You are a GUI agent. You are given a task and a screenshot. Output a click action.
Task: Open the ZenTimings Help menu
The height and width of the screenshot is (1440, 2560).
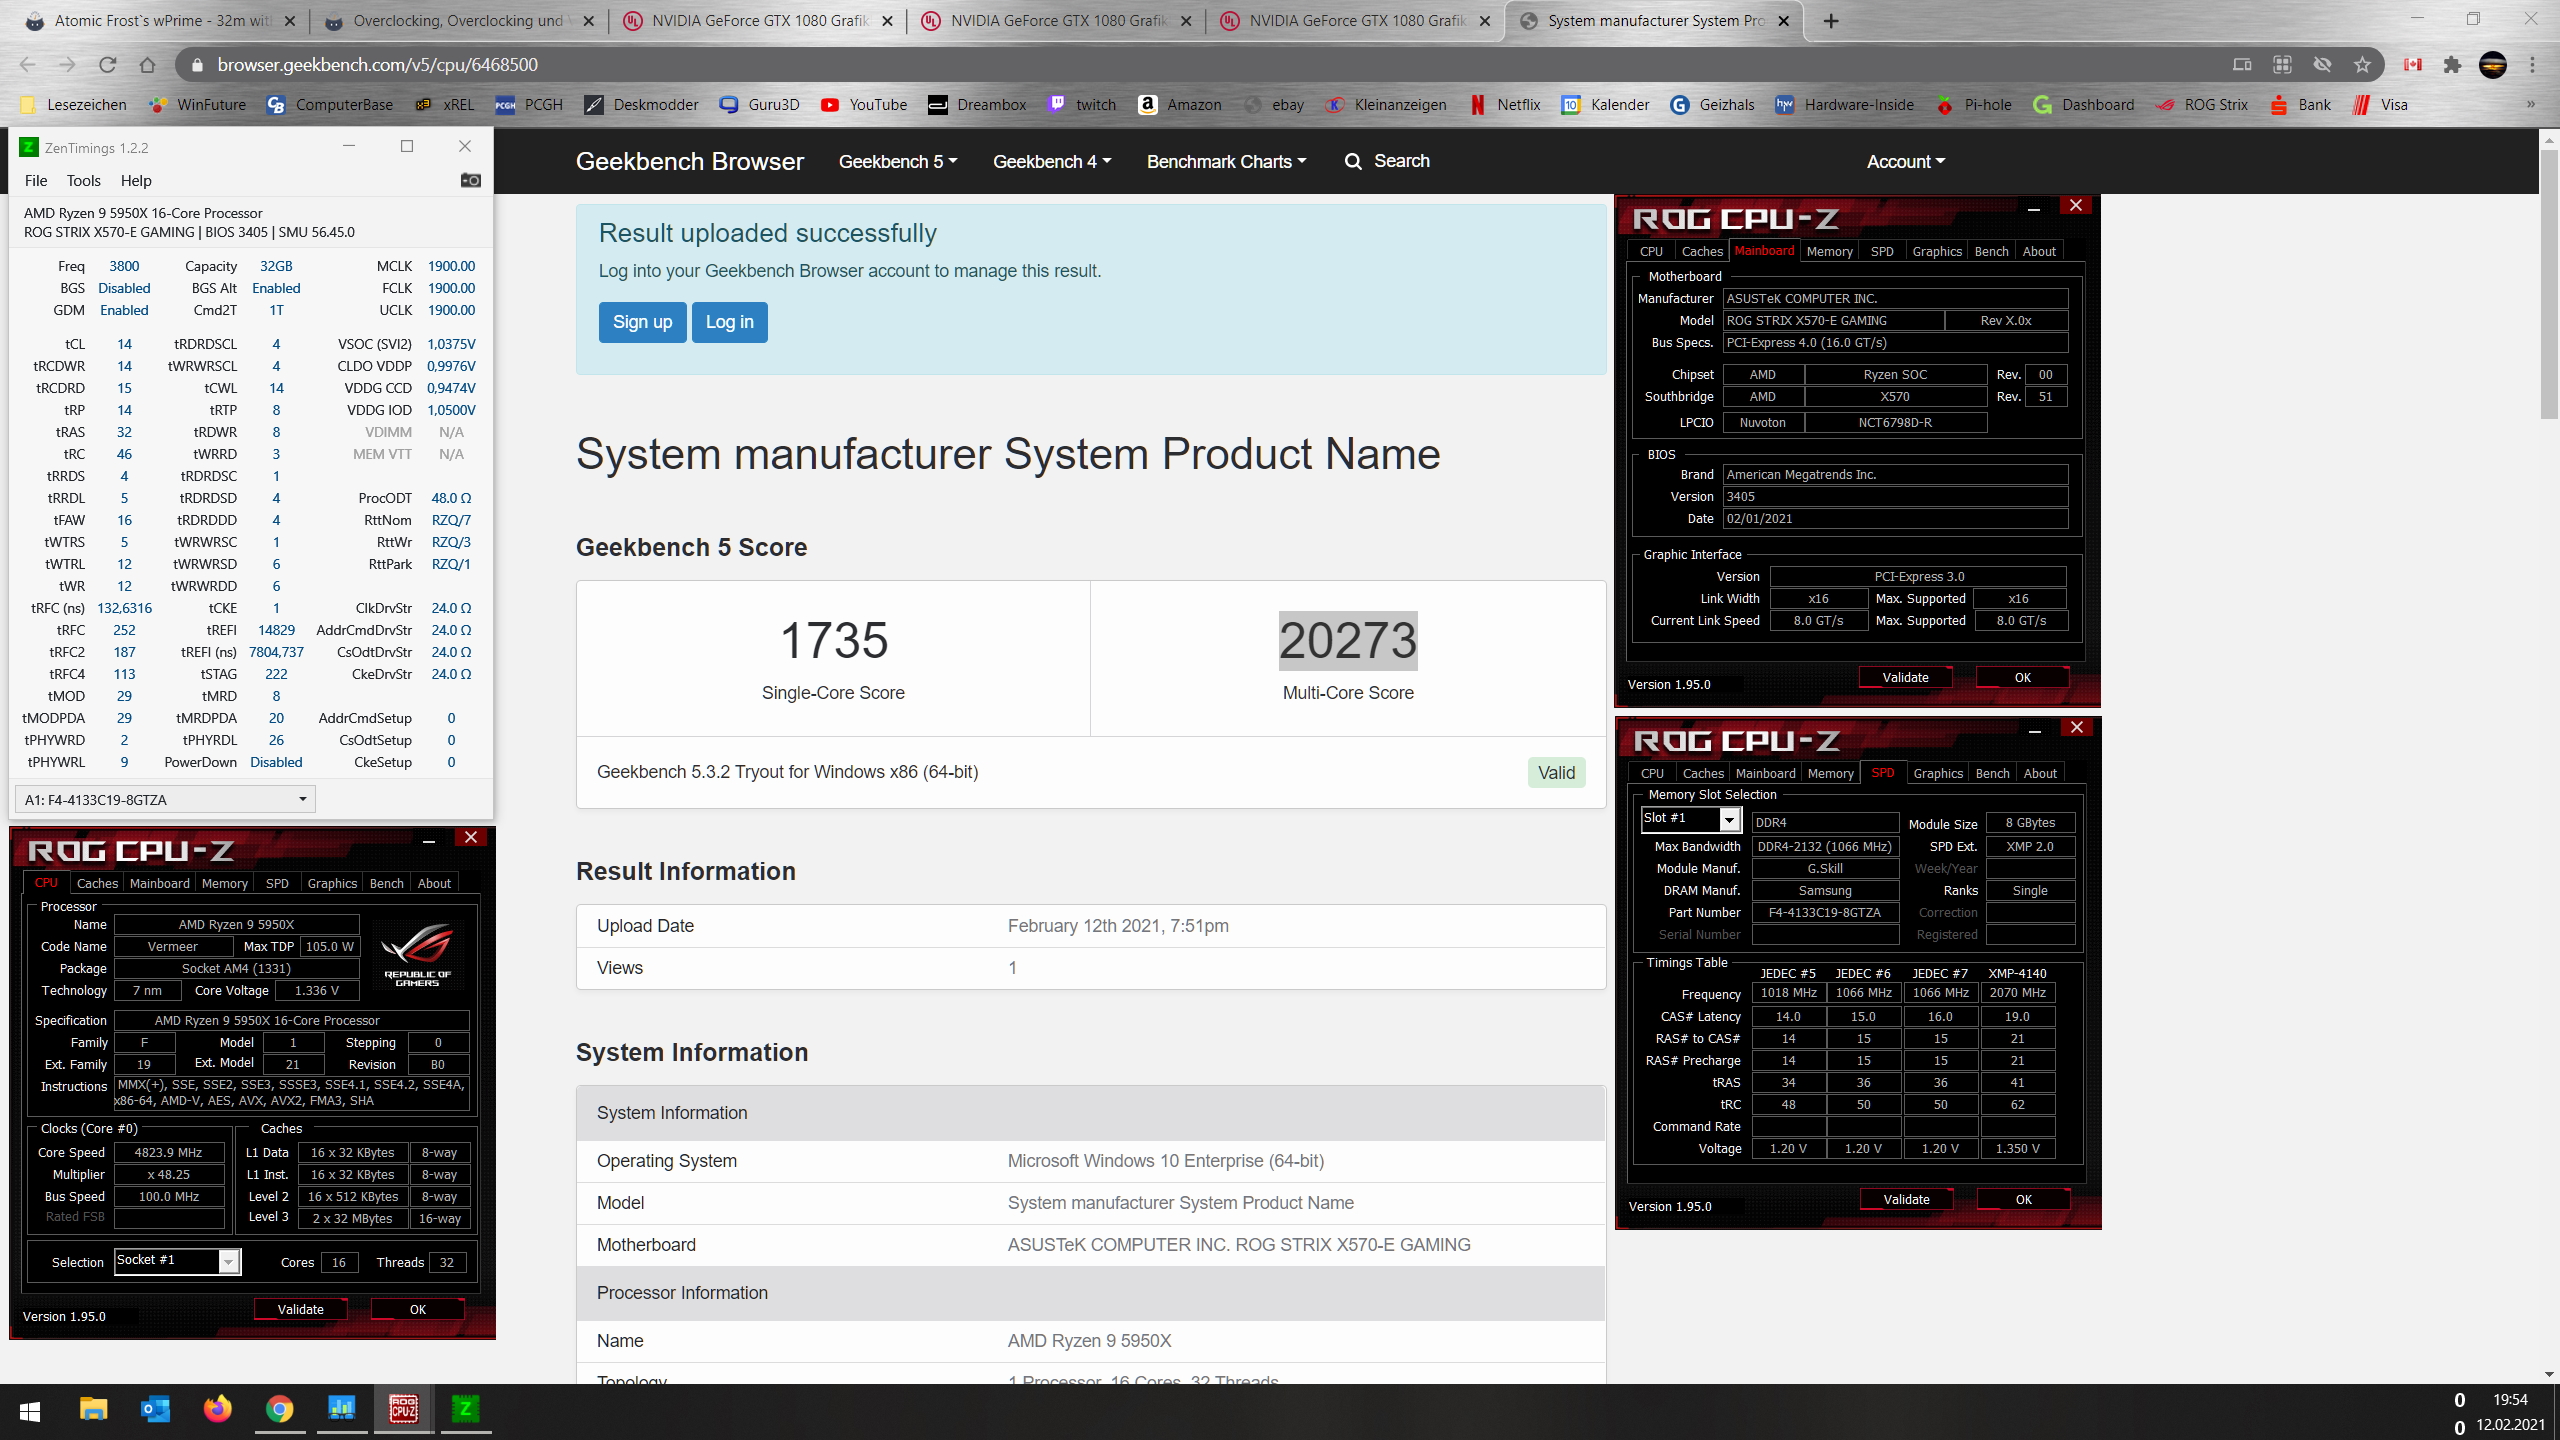pos(136,181)
